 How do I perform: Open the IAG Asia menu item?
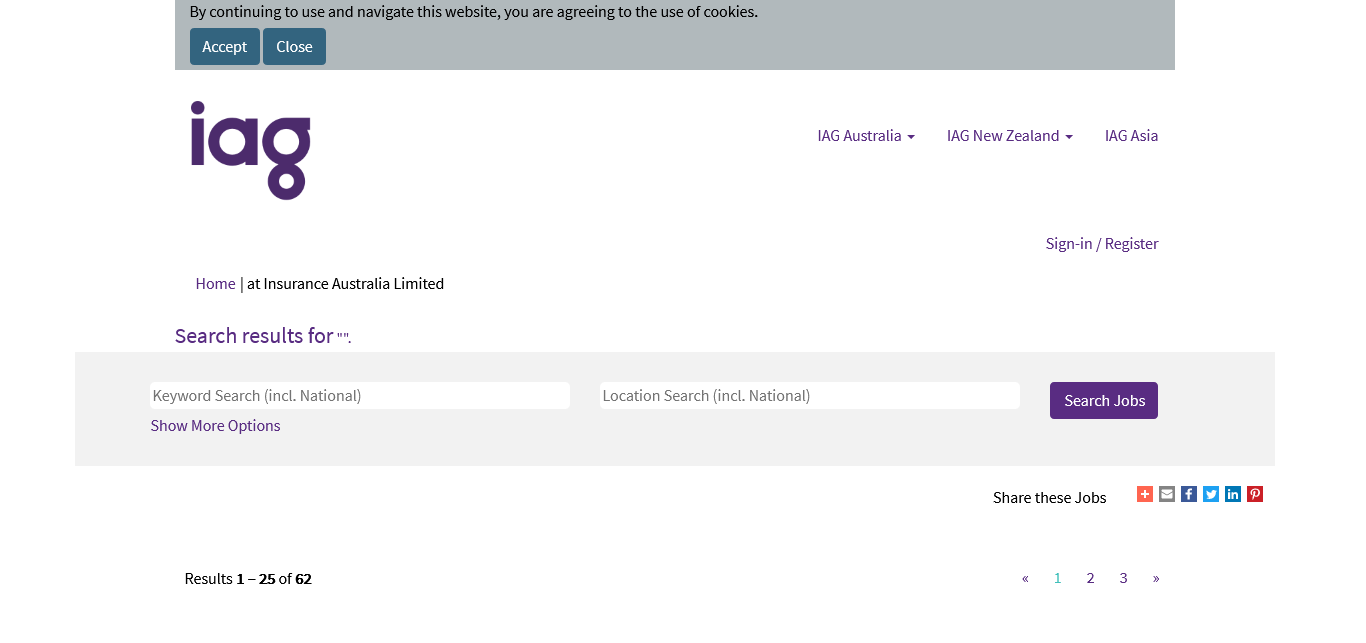pyautogui.click(x=1131, y=136)
